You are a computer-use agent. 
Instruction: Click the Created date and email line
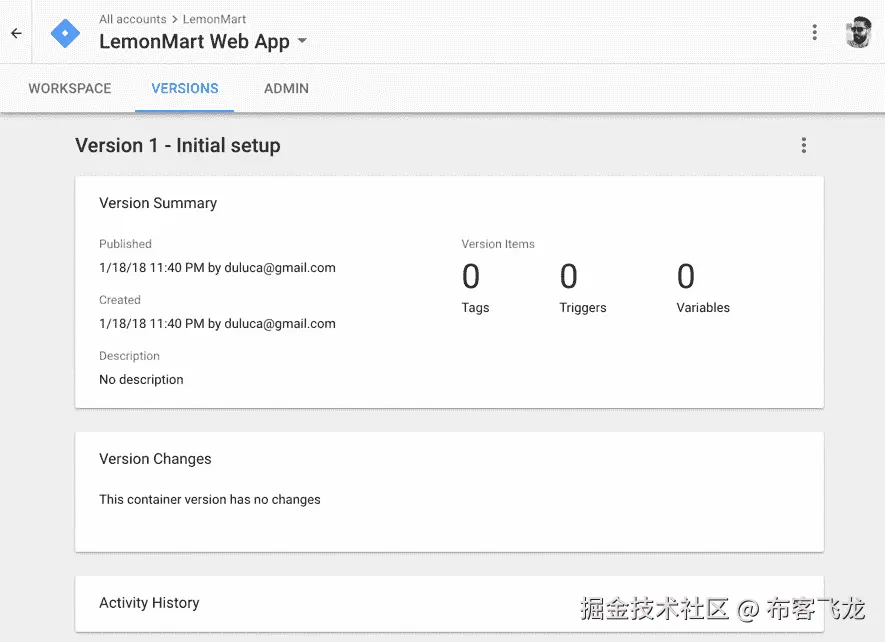point(217,324)
